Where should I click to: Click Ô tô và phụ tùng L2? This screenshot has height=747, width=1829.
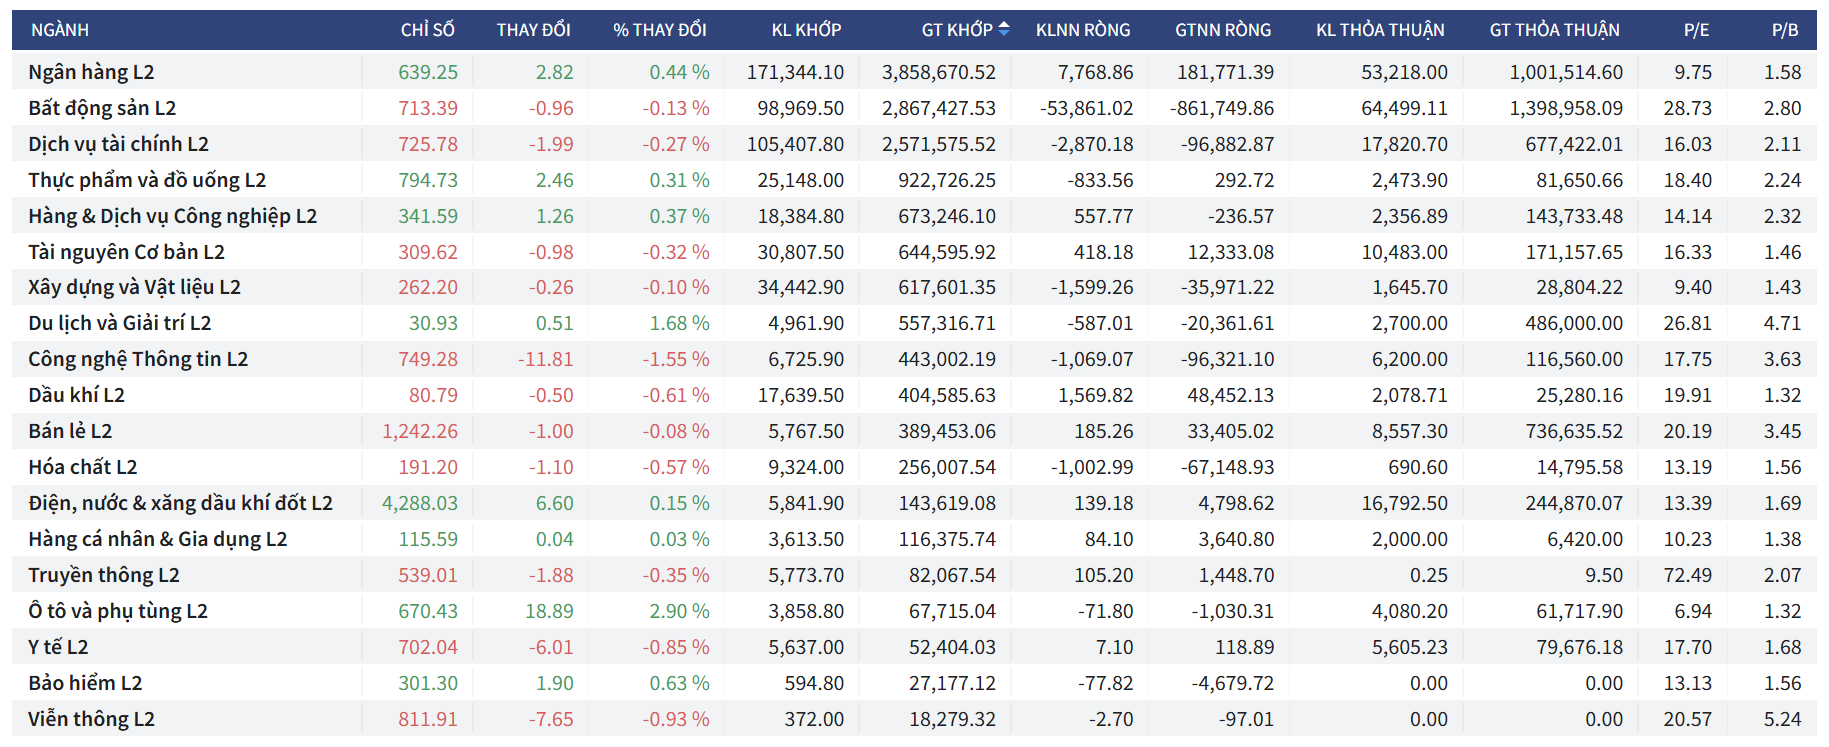[x=118, y=611]
